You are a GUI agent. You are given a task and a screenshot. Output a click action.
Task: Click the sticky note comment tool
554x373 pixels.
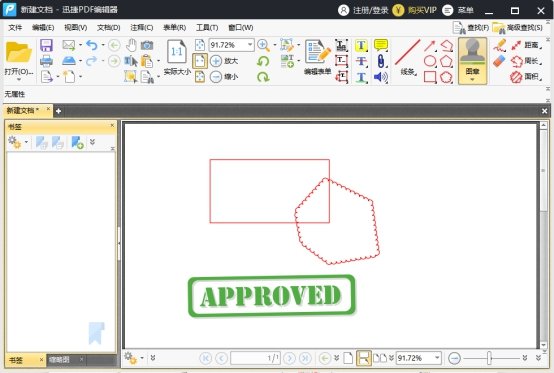(x=381, y=45)
